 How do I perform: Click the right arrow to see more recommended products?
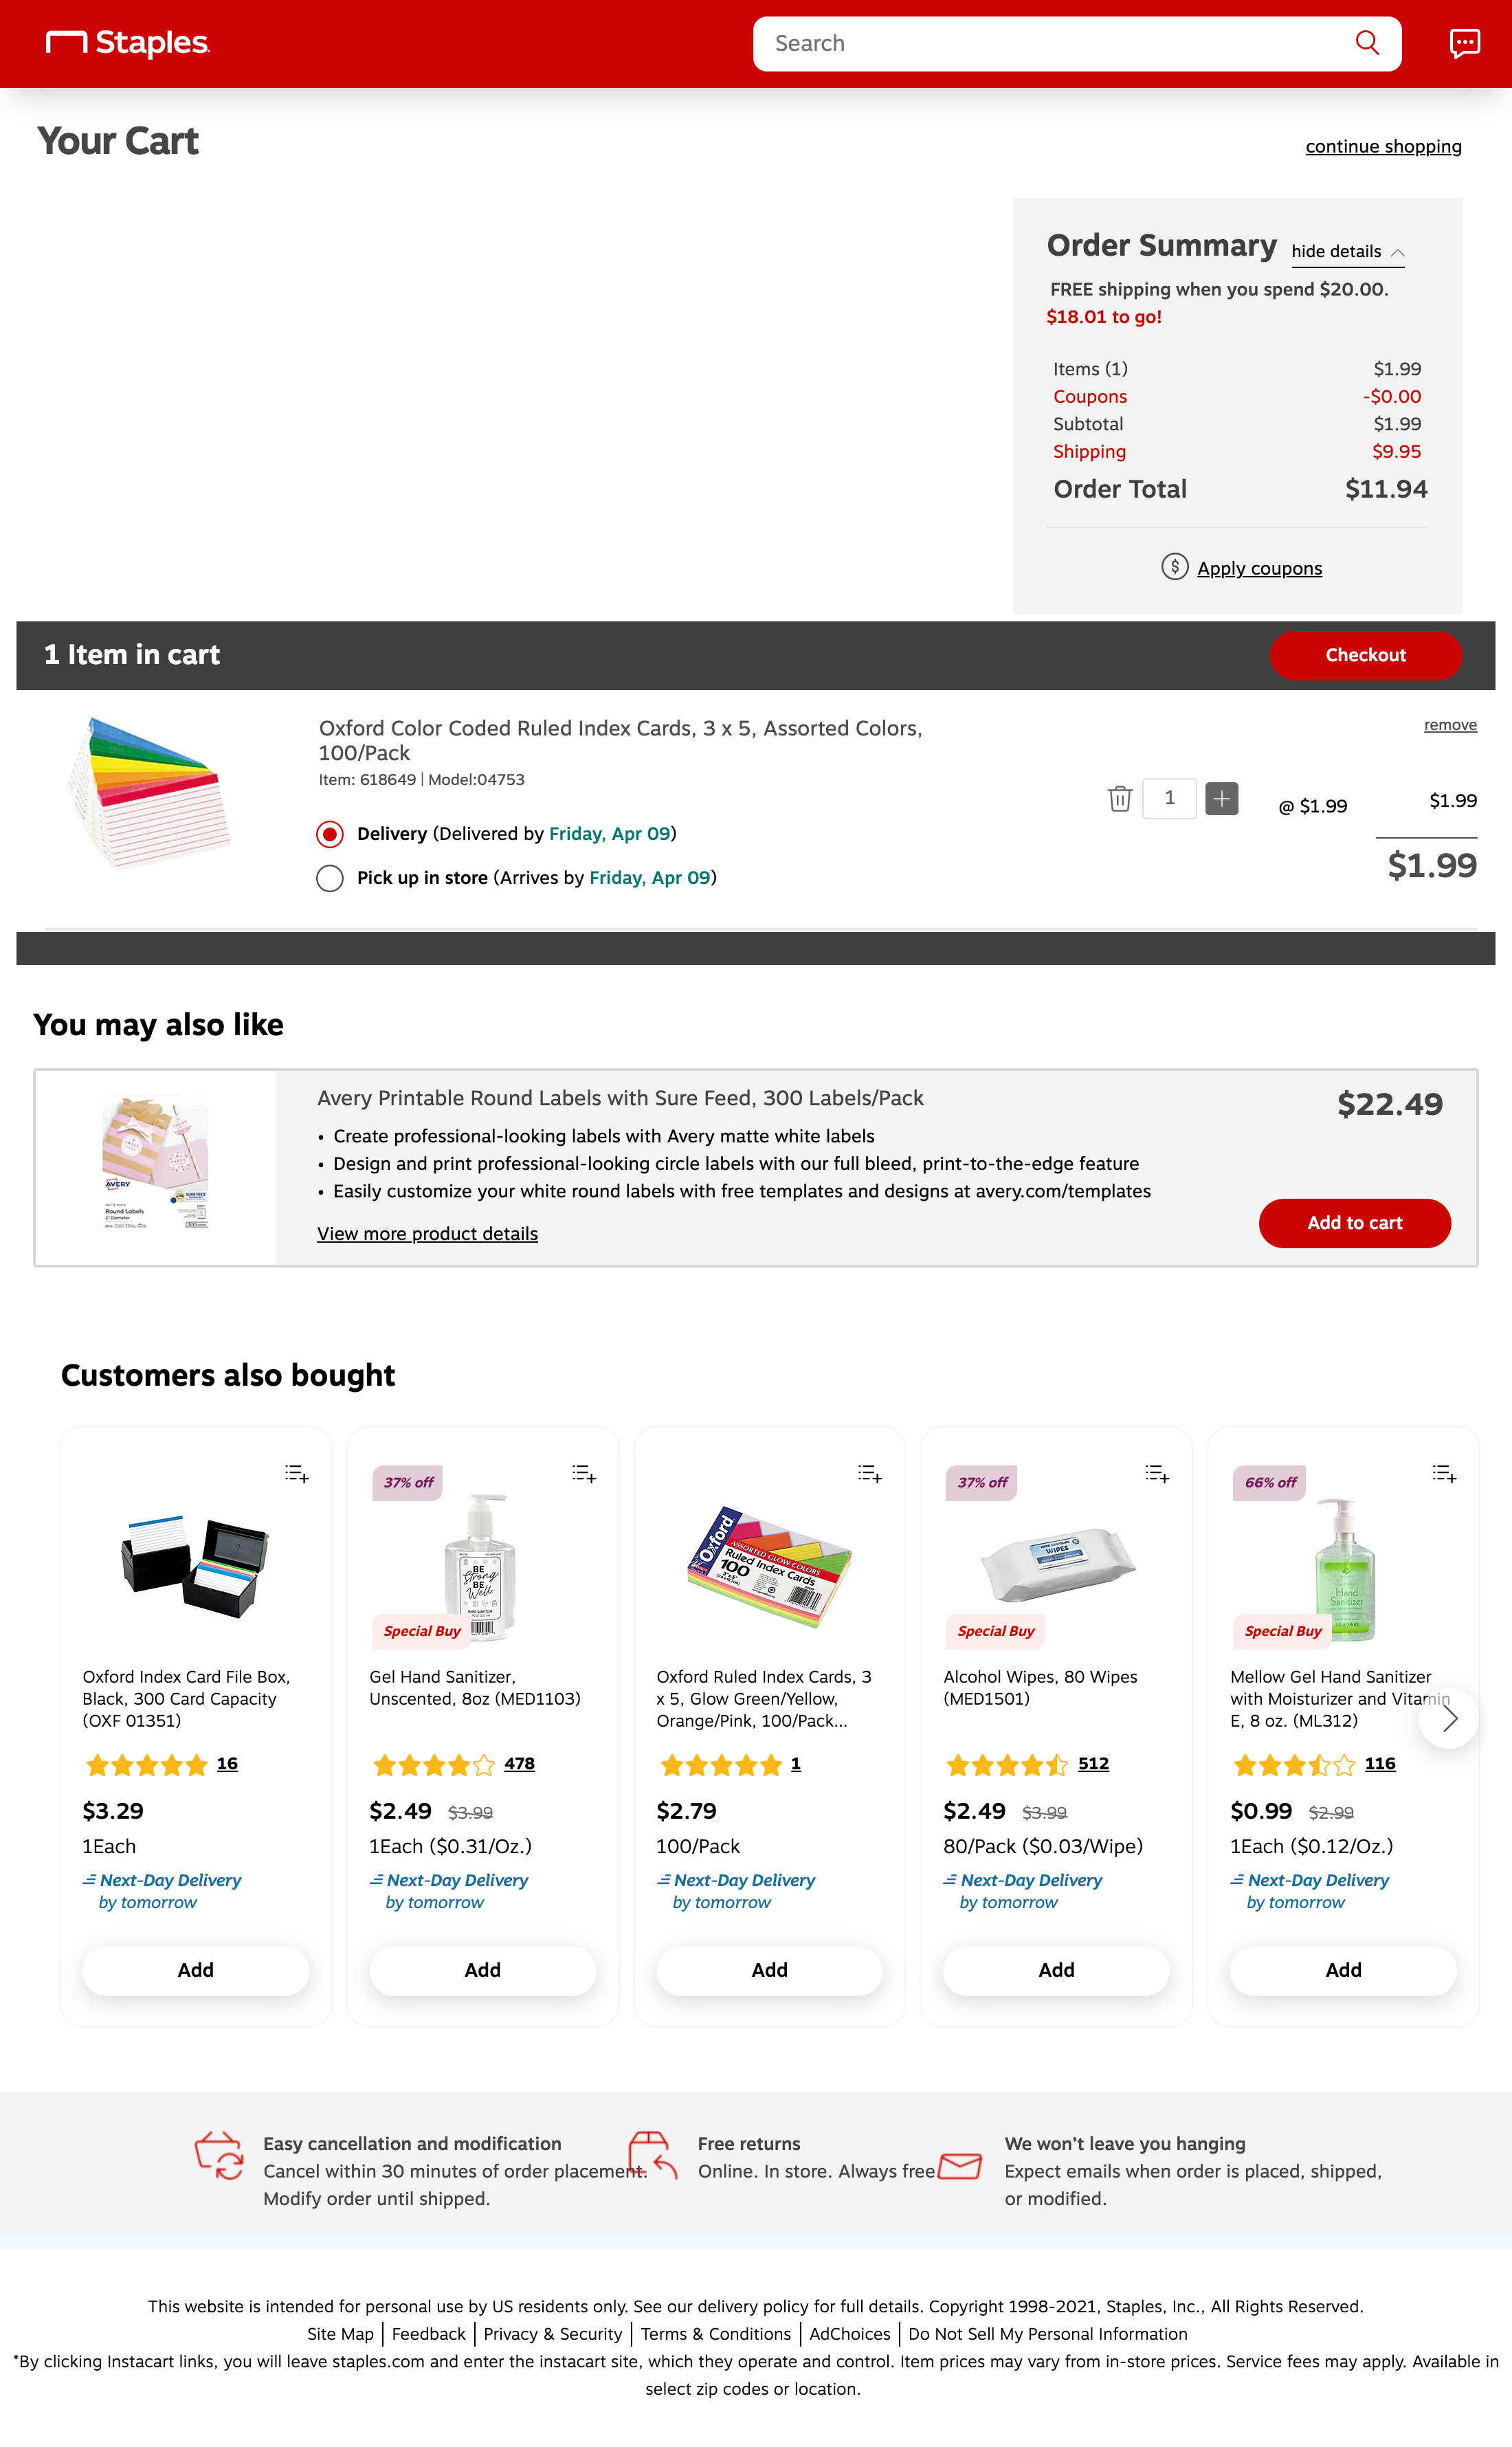pyautogui.click(x=1447, y=1718)
